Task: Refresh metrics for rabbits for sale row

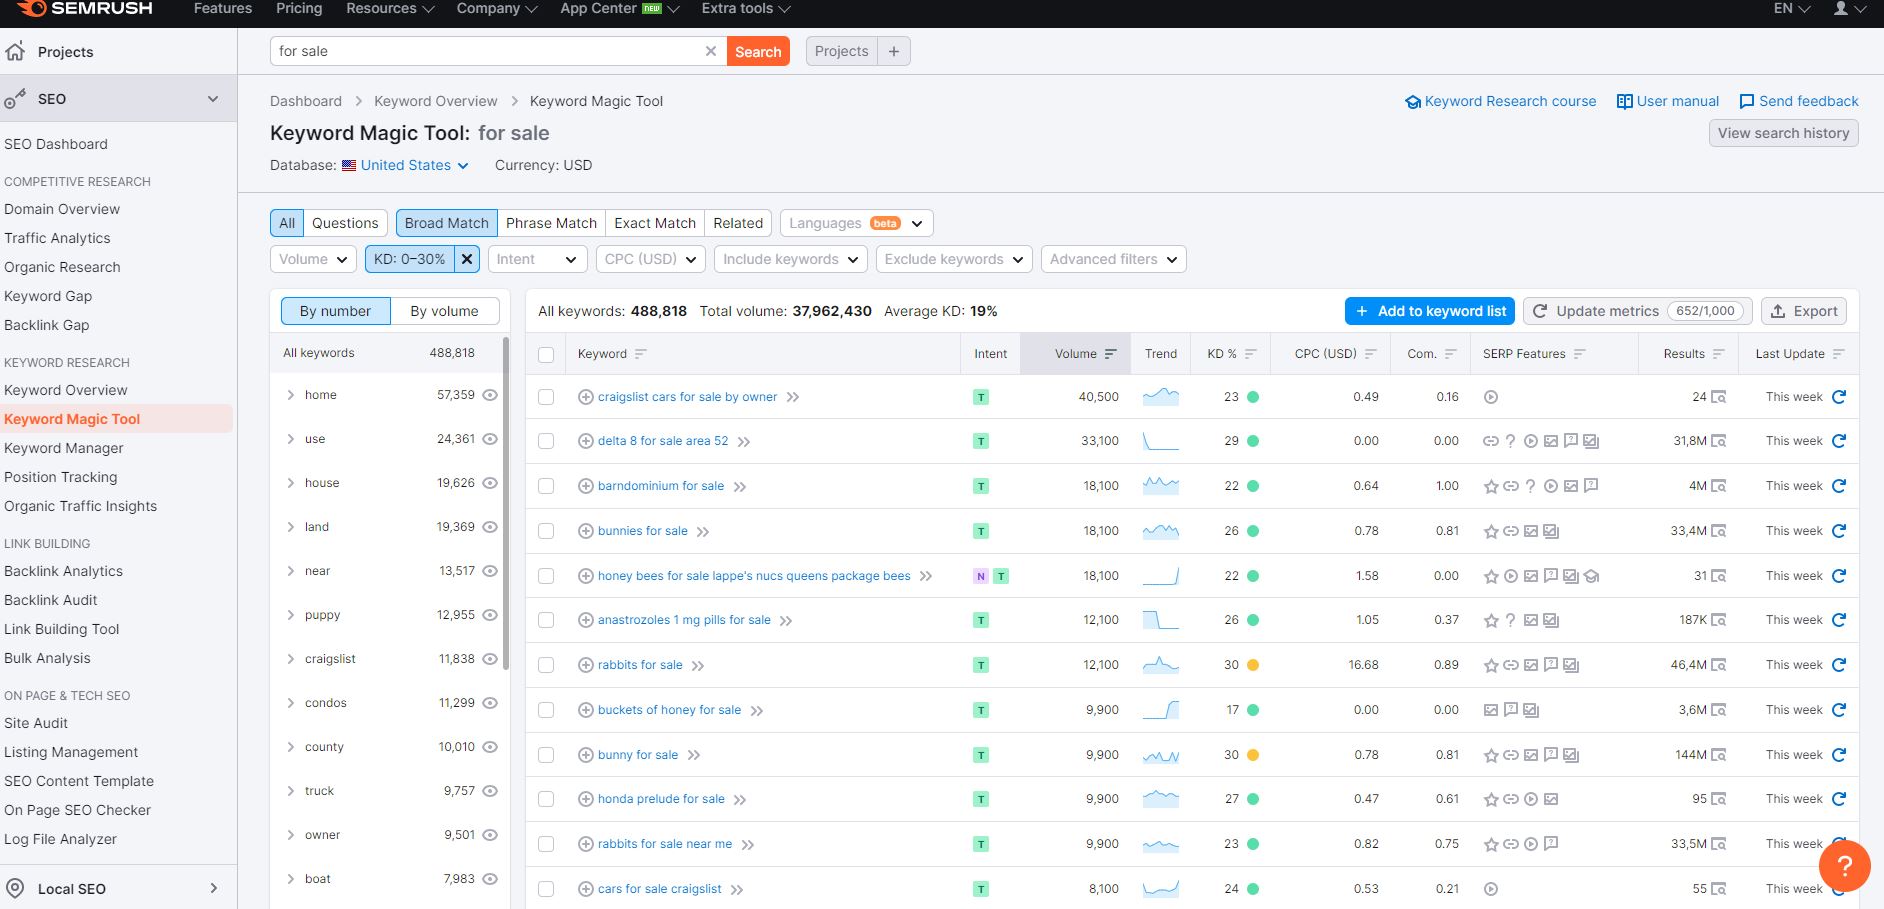Action: click(x=1838, y=665)
